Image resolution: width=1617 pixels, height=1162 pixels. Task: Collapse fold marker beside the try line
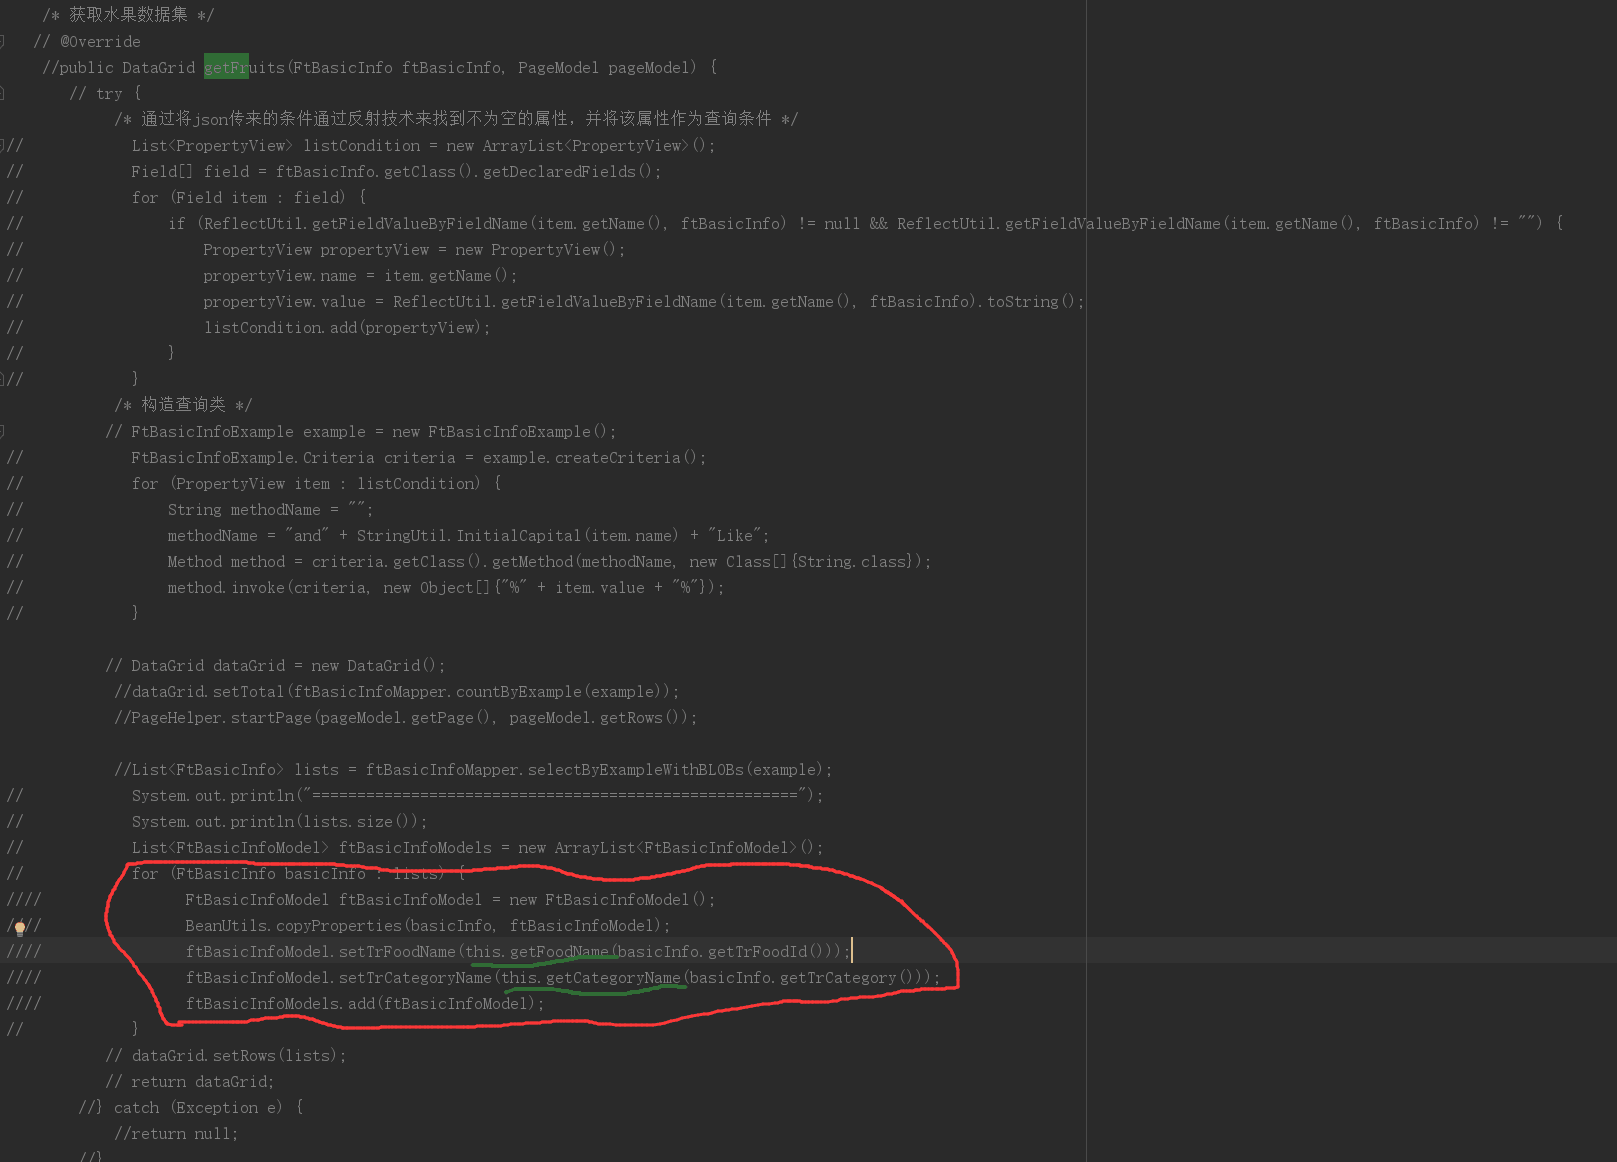[3, 93]
